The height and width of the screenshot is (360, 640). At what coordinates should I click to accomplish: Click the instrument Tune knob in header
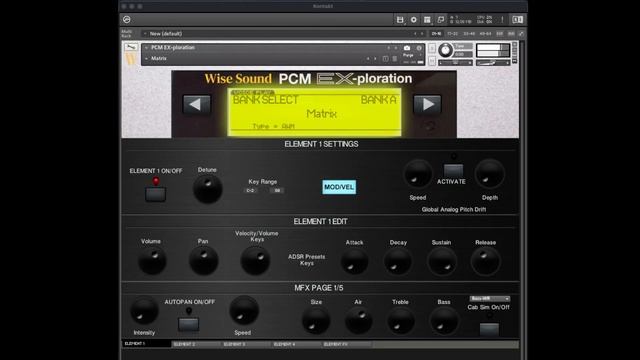pyautogui.click(x=445, y=50)
